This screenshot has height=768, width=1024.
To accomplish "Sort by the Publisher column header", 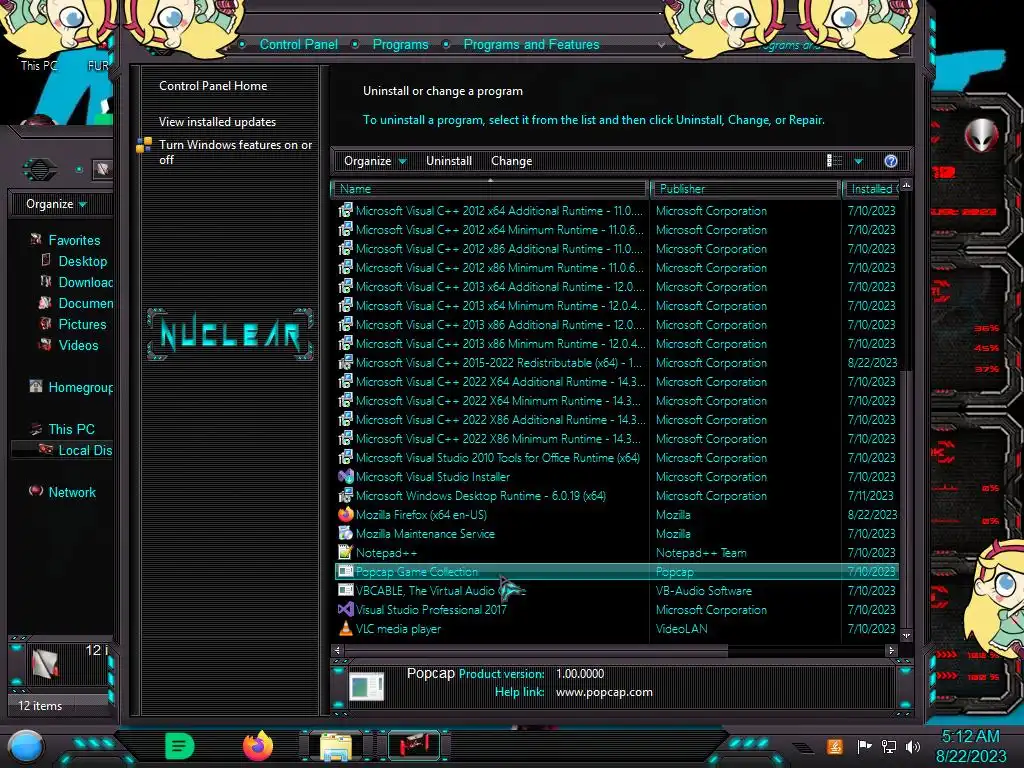I will [x=744, y=189].
